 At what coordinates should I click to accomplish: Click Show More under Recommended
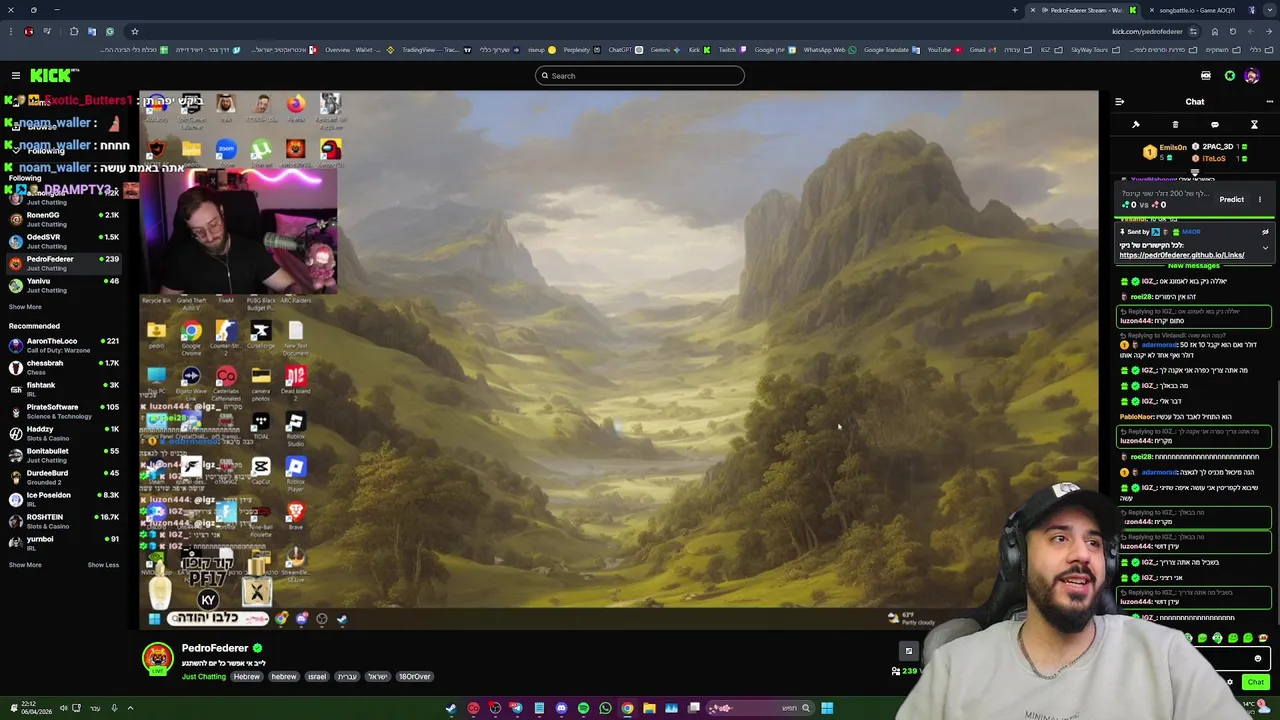25,565
